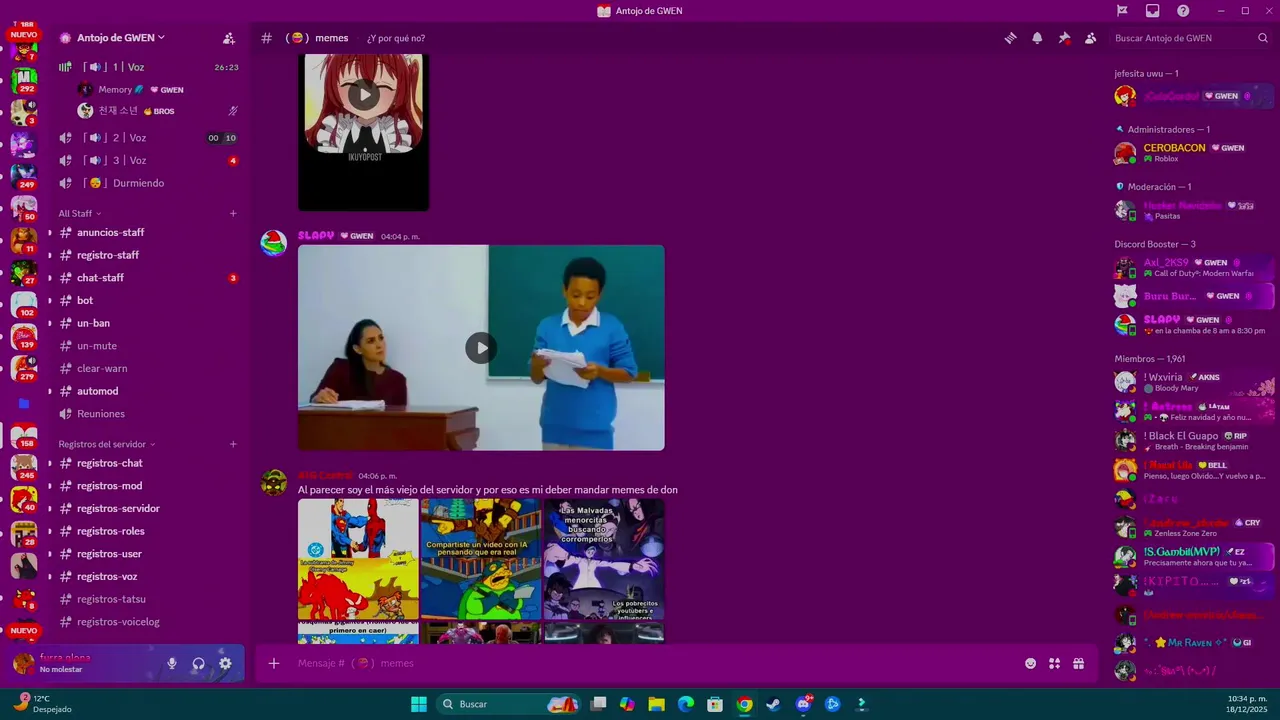The height and width of the screenshot is (720, 1280).
Task: Open the registros-mod channel
Action: [148, 486]
